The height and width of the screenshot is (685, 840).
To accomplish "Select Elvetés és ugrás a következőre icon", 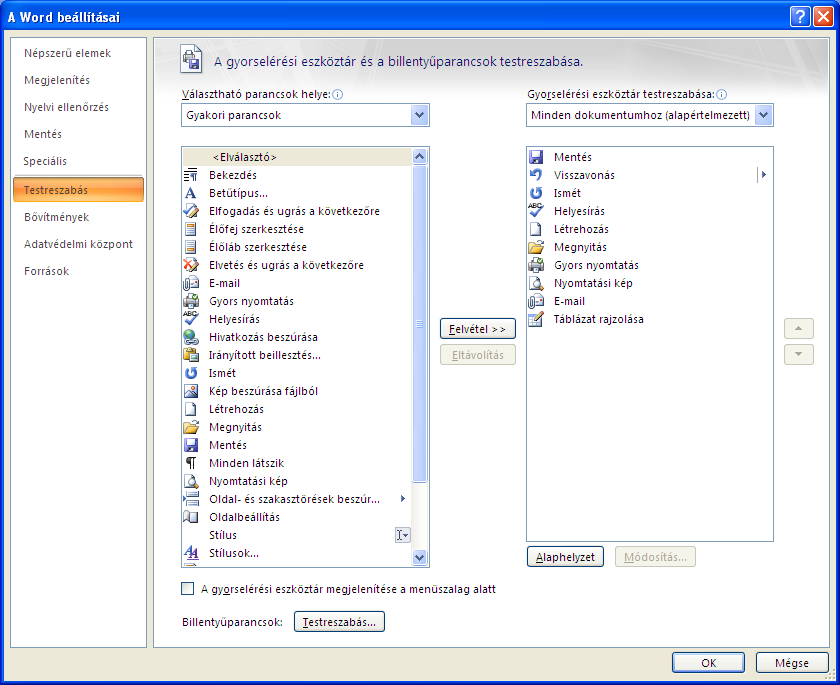I will pos(191,265).
